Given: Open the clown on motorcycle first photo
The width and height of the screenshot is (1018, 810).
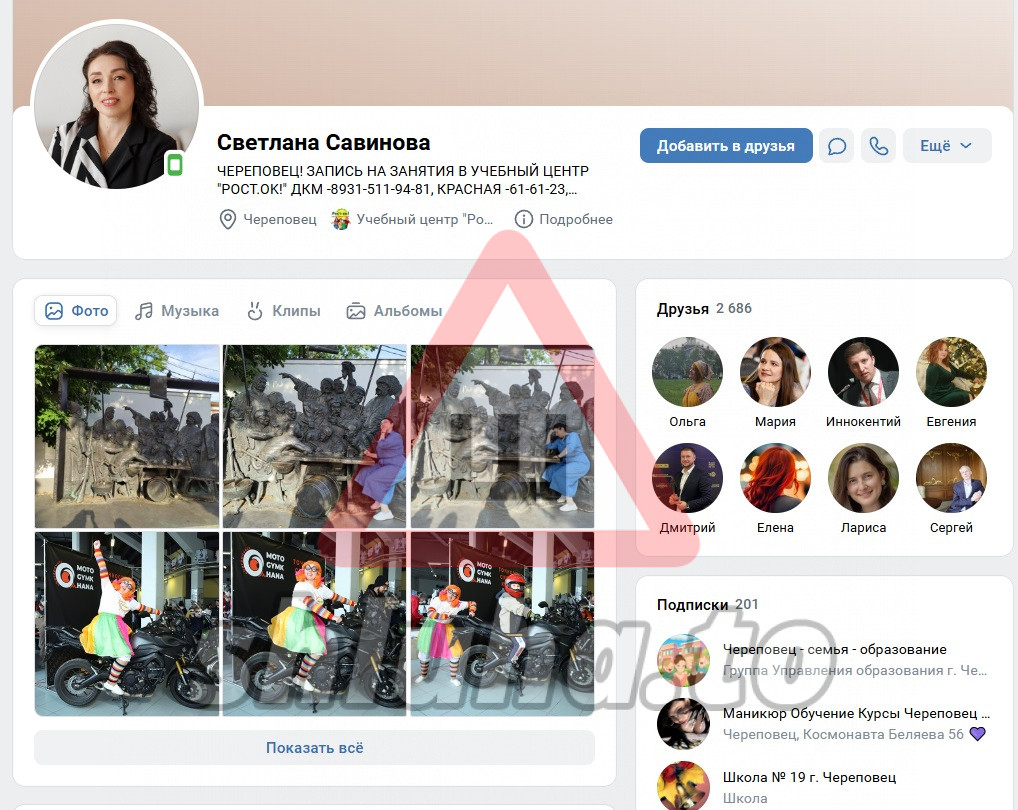Looking at the screenshot, I should click(127, 624).
